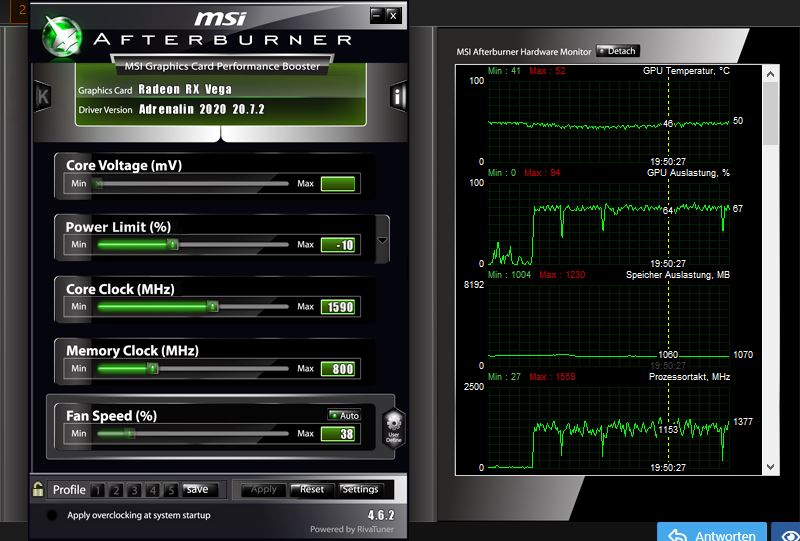Select profile slot 5

171,490
